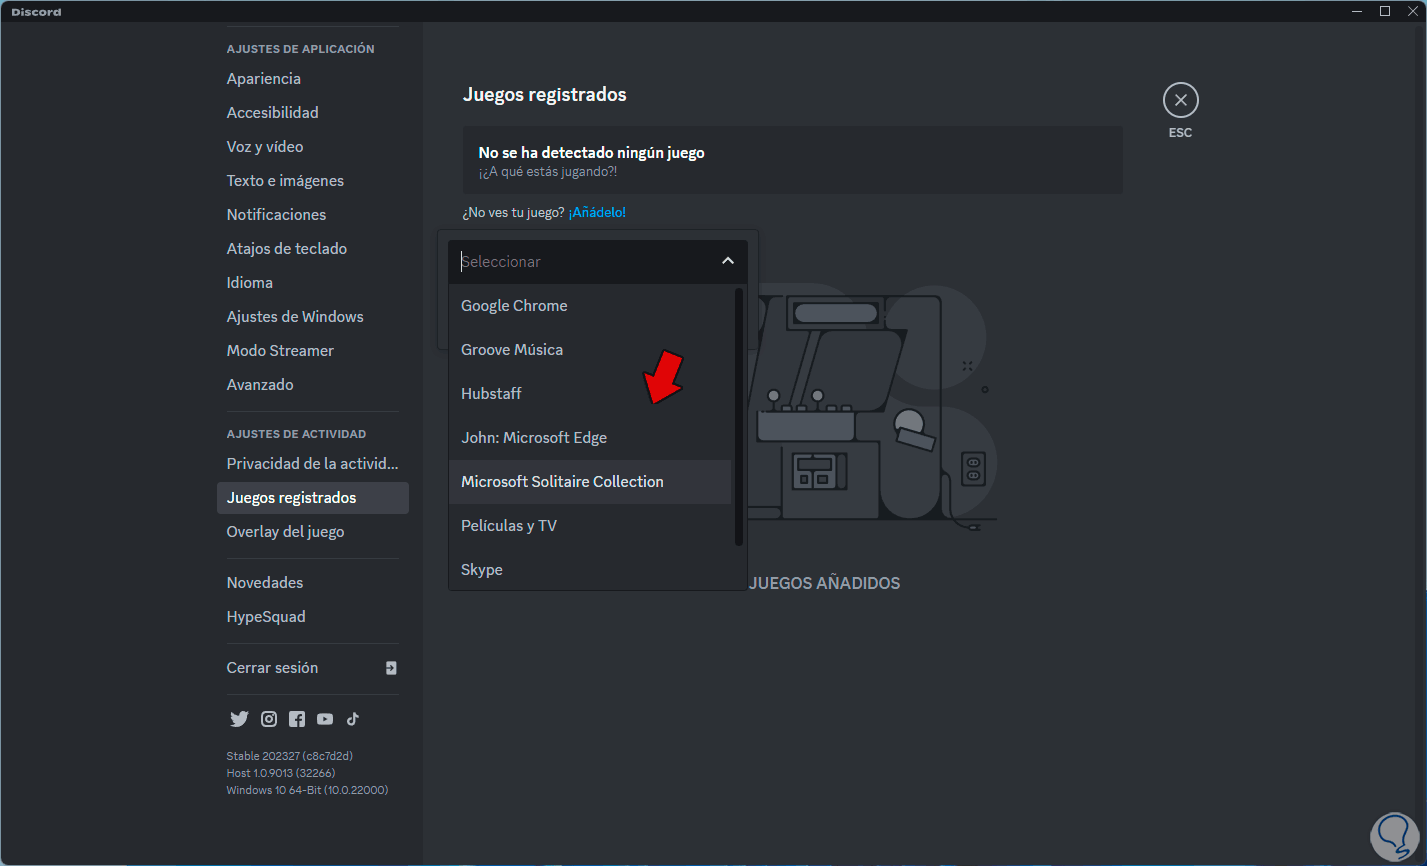1427x866 pixels.
Task: Click Cerrar sesión
Action: pos(313,668)
